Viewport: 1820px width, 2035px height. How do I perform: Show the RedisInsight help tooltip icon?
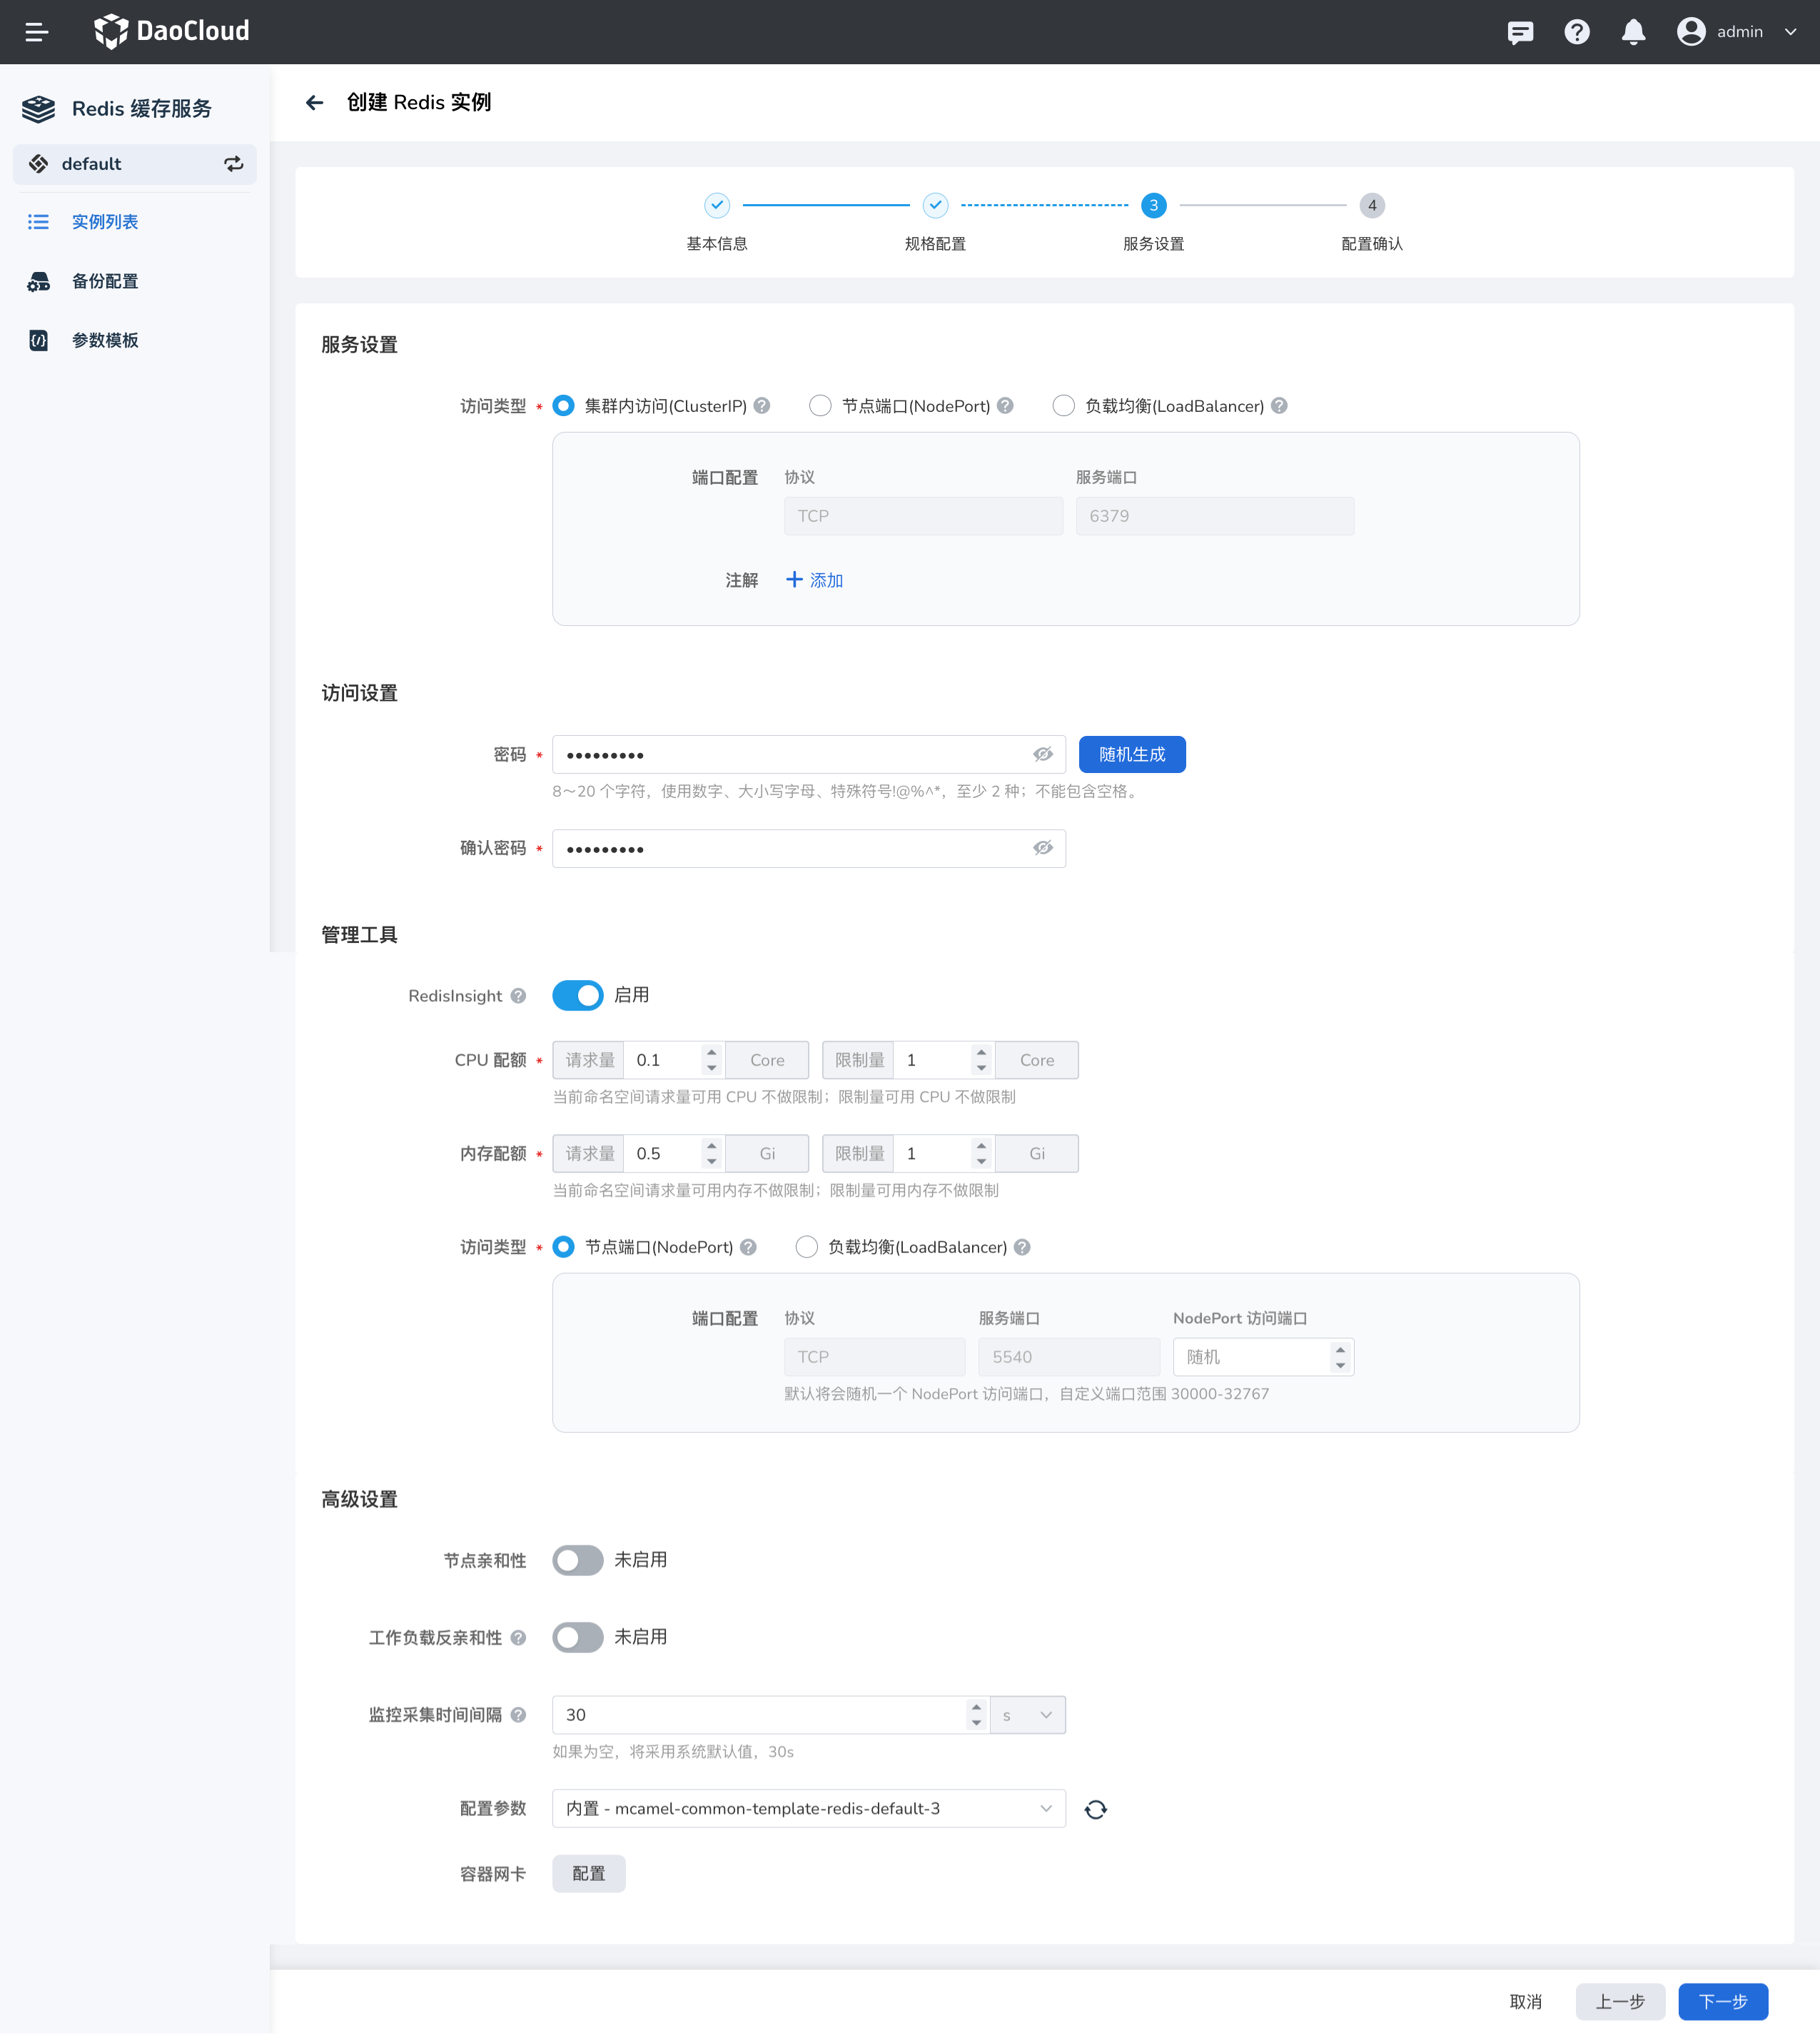coord(518,996)
